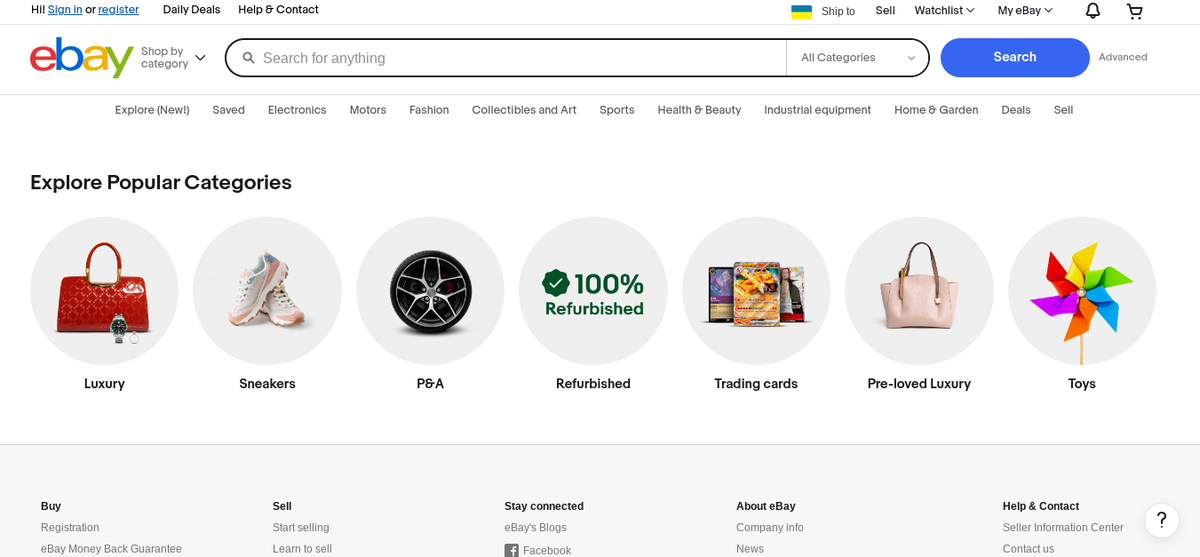Expand the Shop by category dropdown
This screenshot has width=1200, height=557.
173,58
